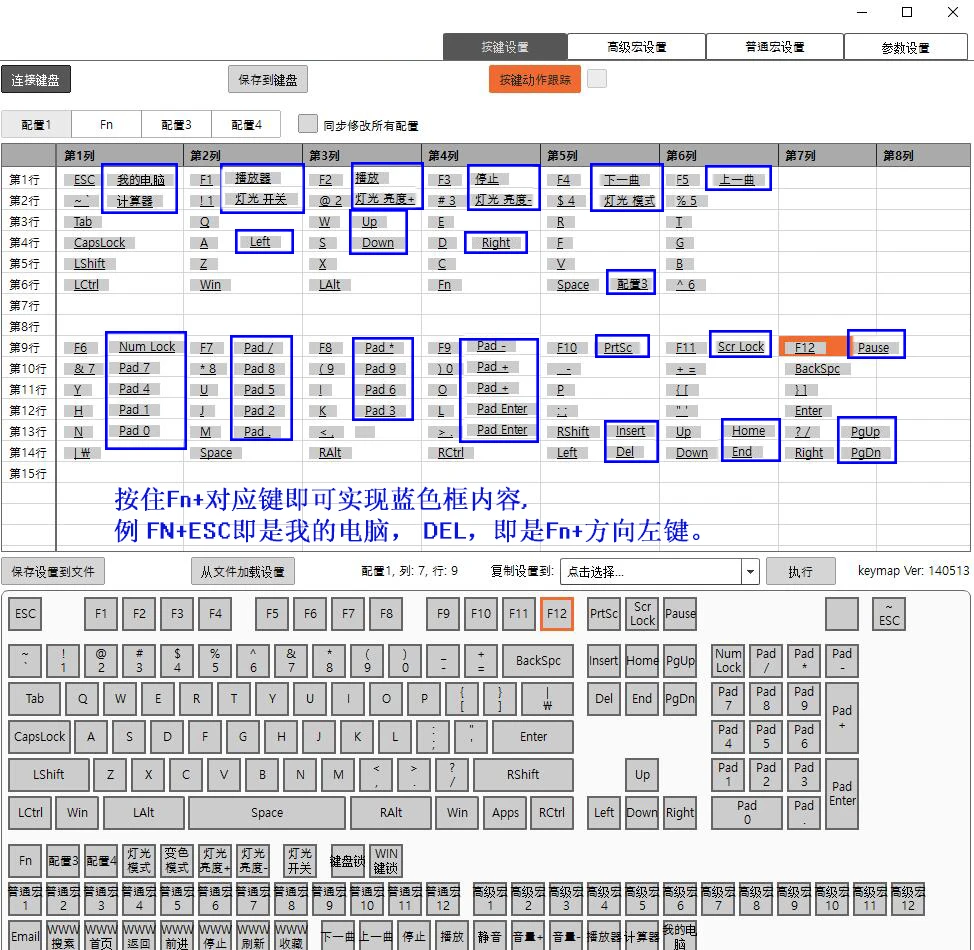The width and height of the screenshot is (974, 950).
Task: Open the 参数设置 tab
Action: click(905, 47)
